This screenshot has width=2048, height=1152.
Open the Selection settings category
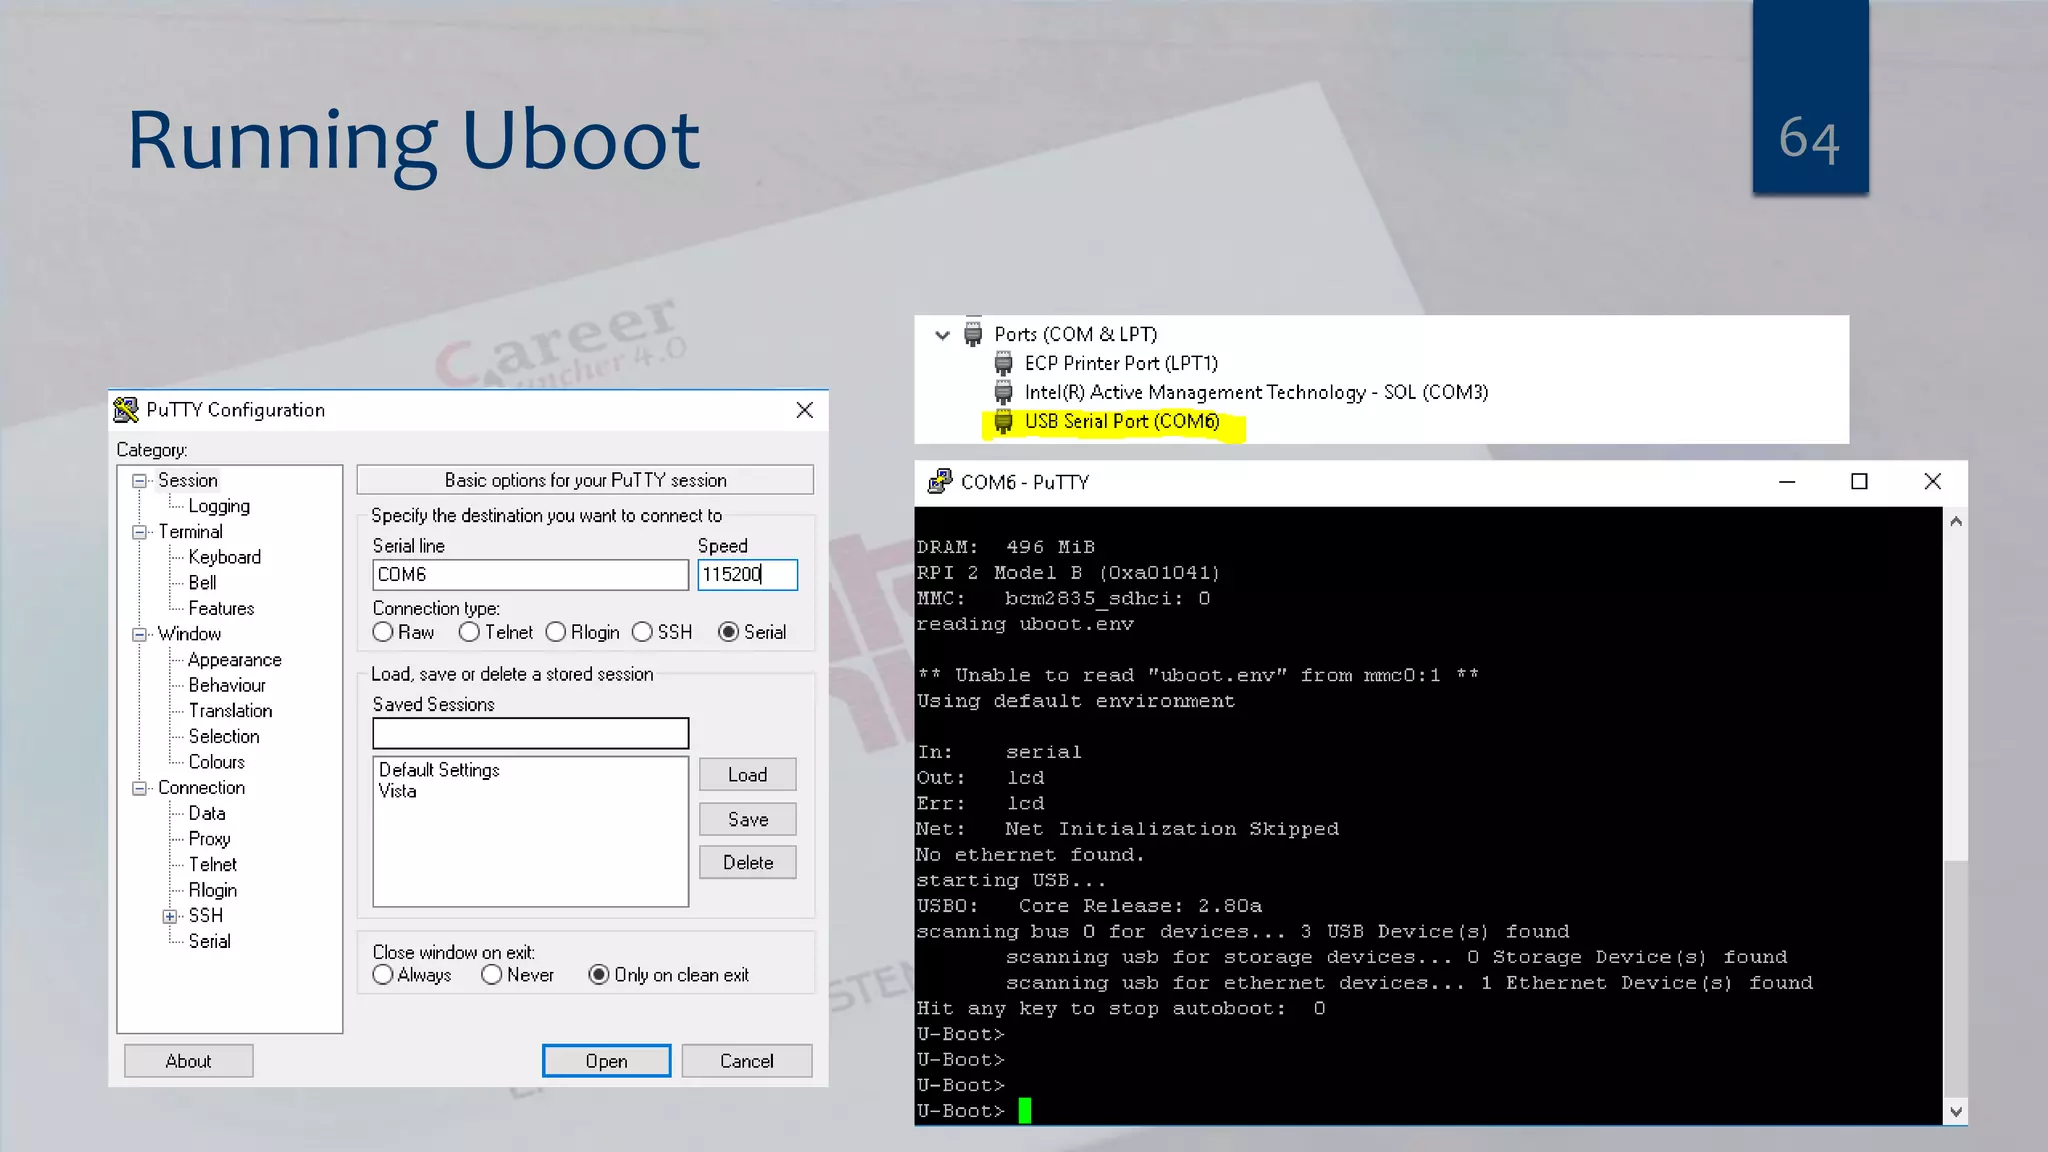224,737
